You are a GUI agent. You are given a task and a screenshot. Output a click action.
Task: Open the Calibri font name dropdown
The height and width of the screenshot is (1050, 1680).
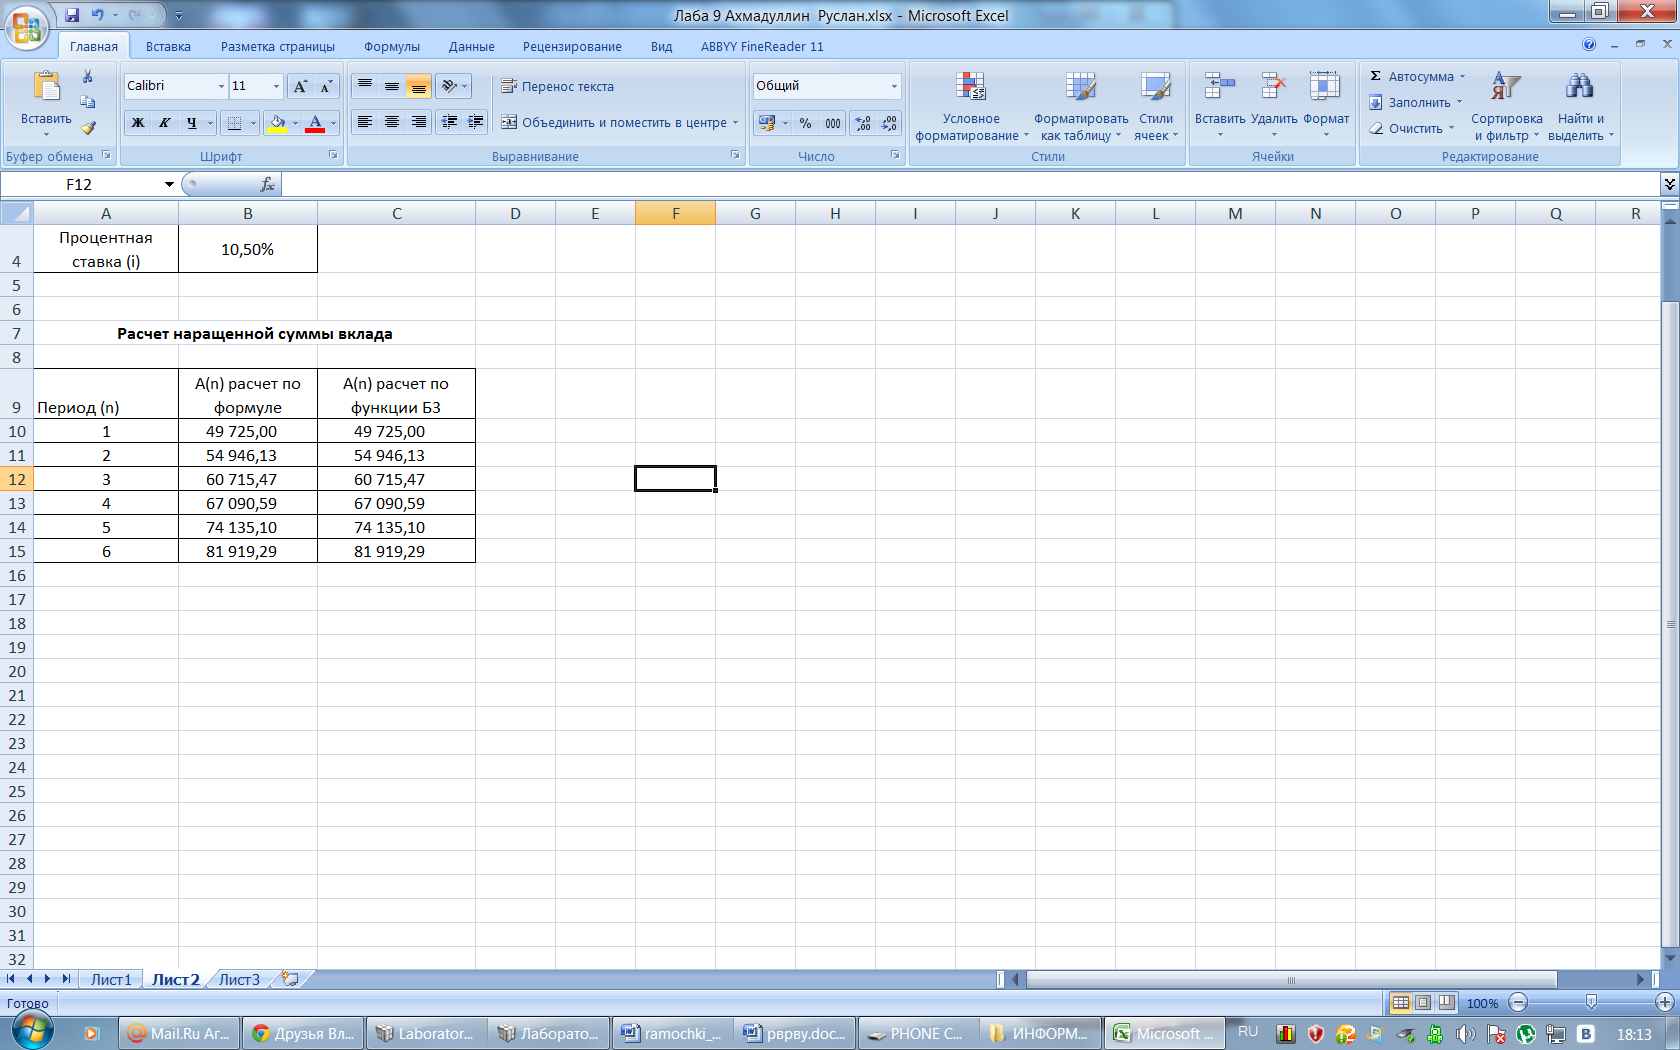pos(221,86)
